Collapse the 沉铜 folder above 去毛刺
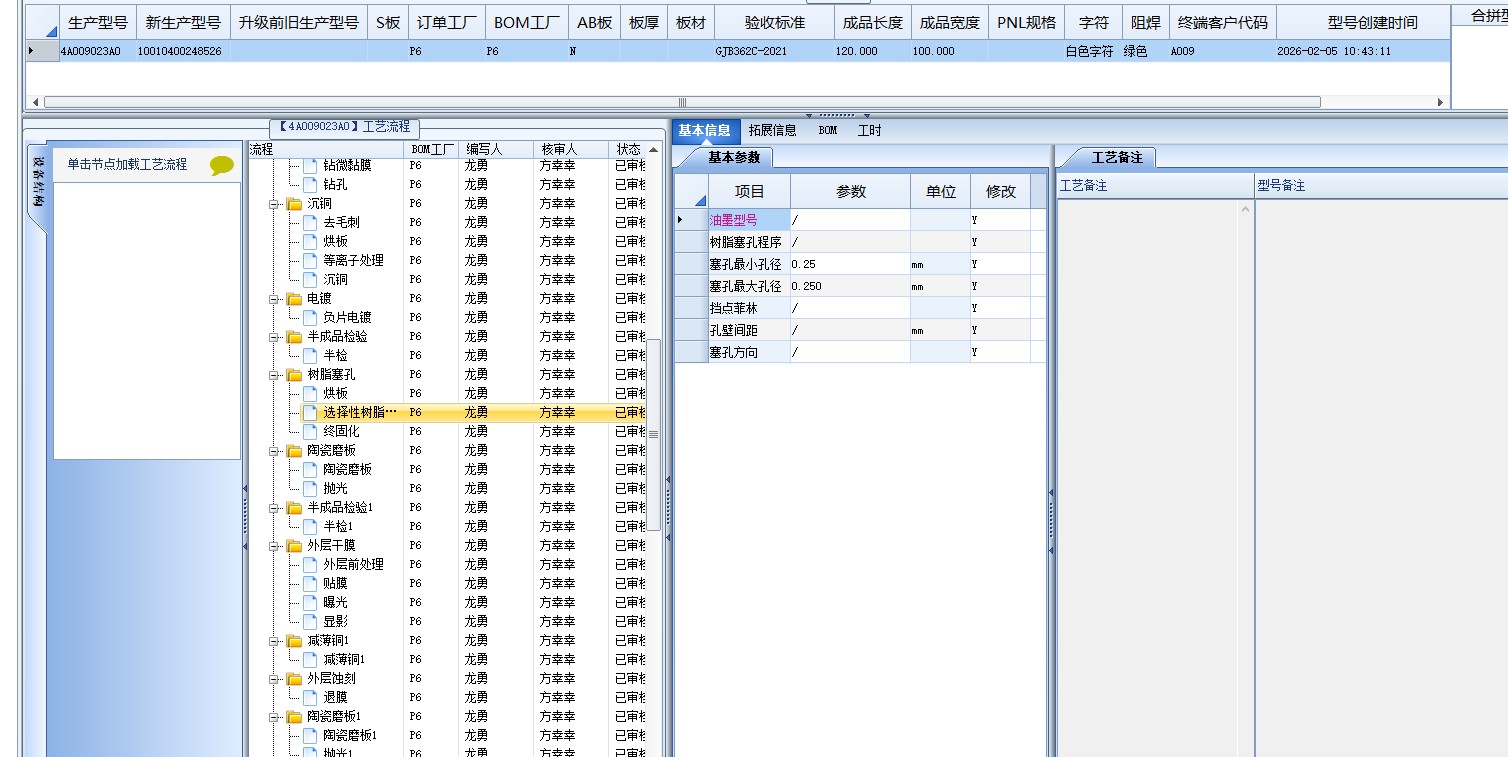 [x=274, y=204]
